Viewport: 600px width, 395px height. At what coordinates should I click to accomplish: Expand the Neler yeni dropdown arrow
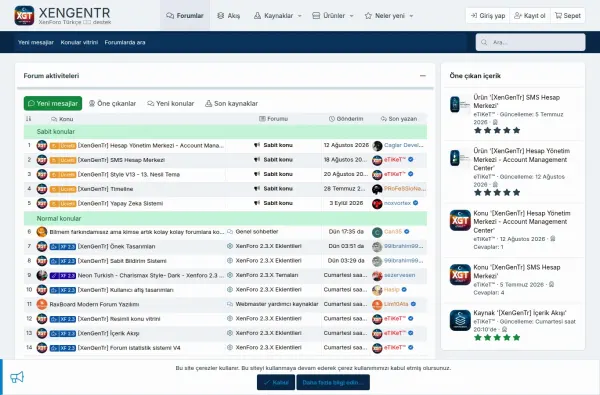411,16
